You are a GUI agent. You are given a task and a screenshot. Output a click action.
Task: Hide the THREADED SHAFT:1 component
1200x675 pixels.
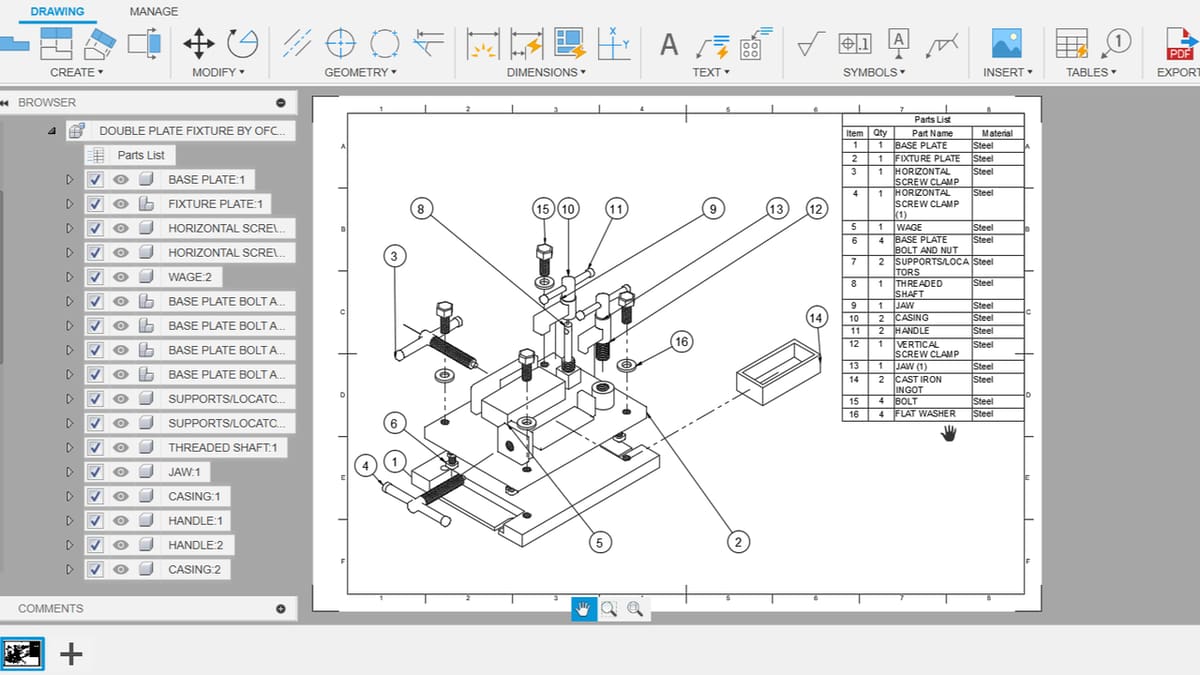(x=119, y=447)
